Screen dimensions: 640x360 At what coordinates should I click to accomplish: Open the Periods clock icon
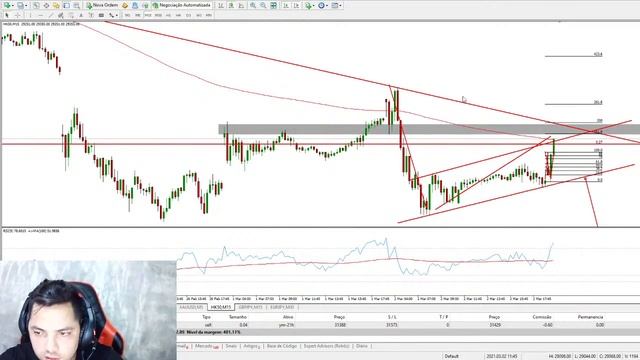tap(321, 5)
